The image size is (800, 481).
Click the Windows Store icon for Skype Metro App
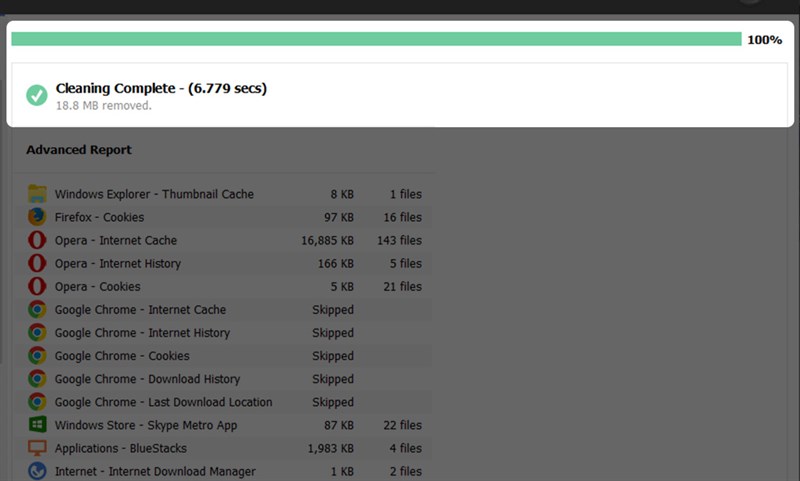(37, 425)
